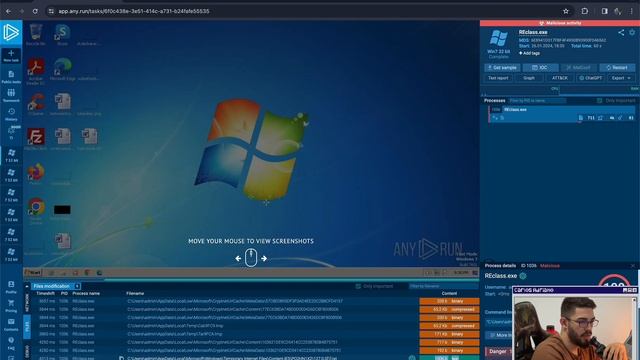Viewport: 640px width, 360px height.
Task: Open Profile in the sidebar
Action: 11,287
